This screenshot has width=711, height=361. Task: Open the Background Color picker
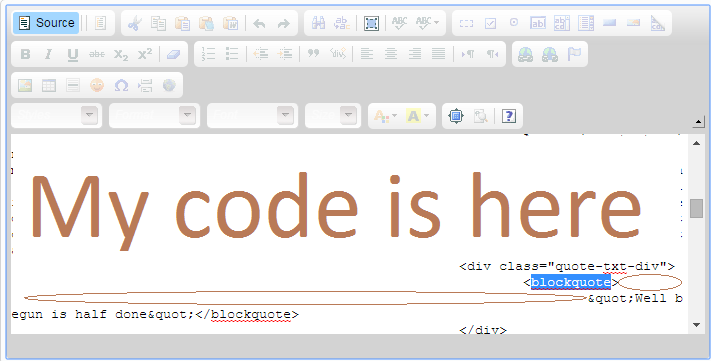(417, 116)
